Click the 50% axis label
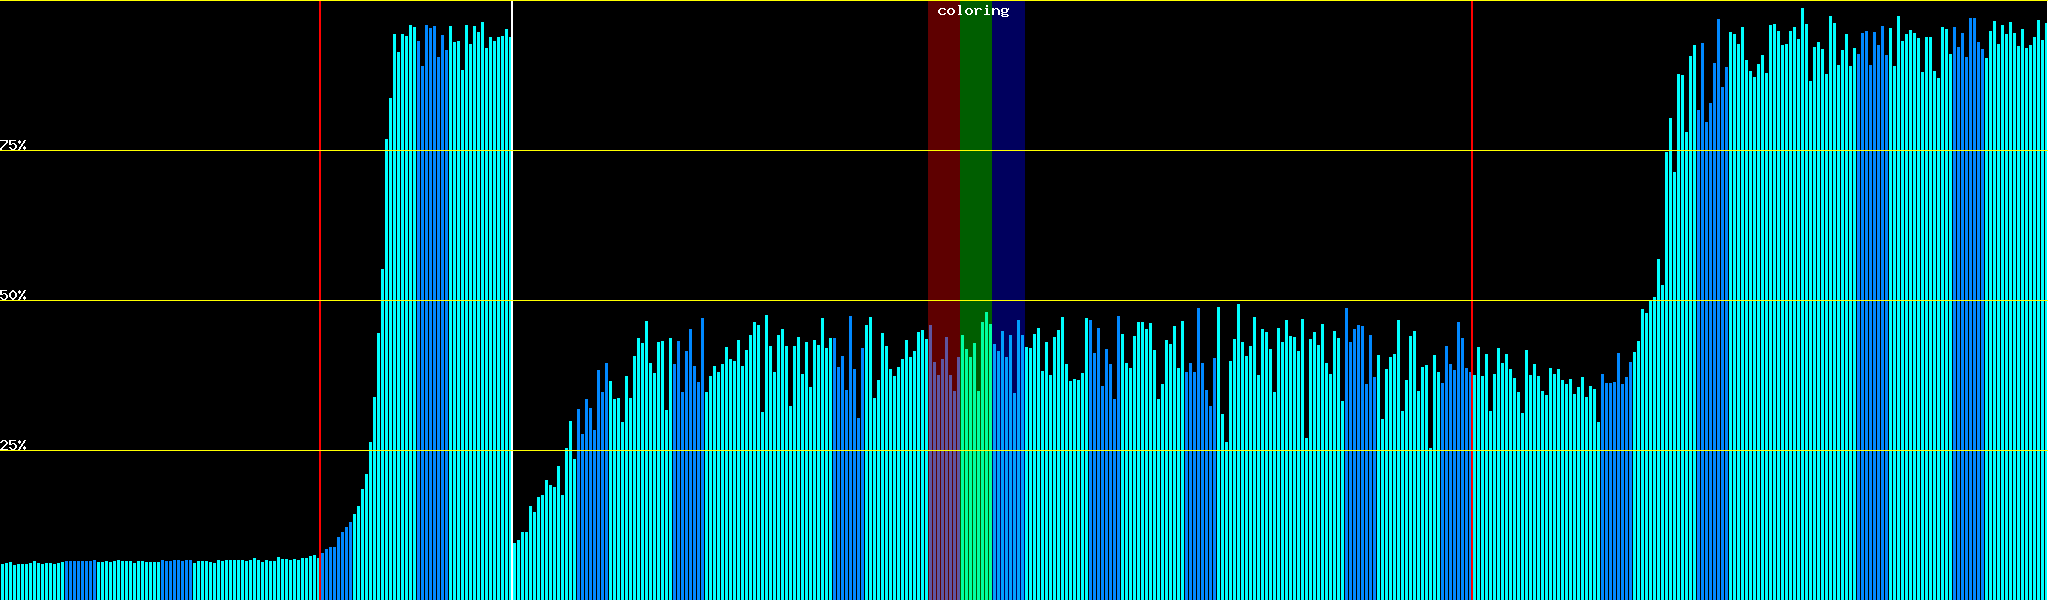Image resolution: width=2048 pixels, height=600 pixels. (x=14, y=295)
